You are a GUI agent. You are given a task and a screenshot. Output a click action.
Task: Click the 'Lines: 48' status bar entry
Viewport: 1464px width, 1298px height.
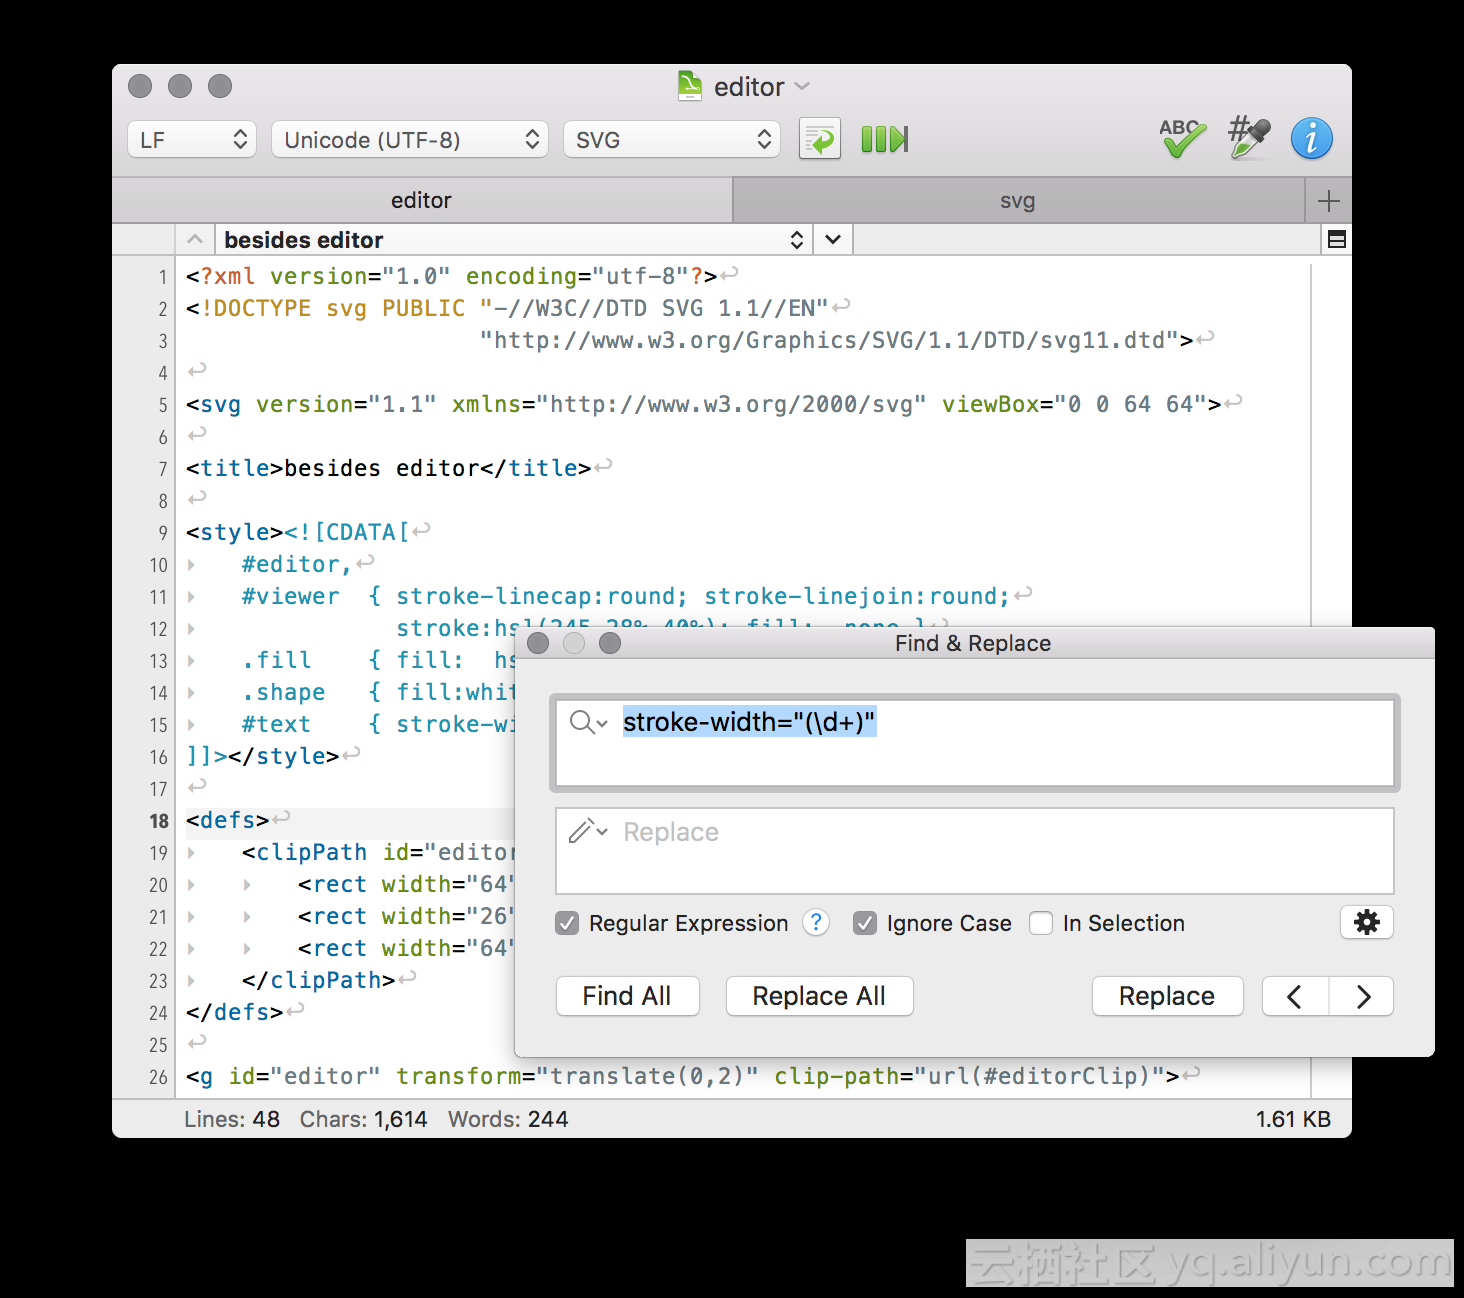232,1119
